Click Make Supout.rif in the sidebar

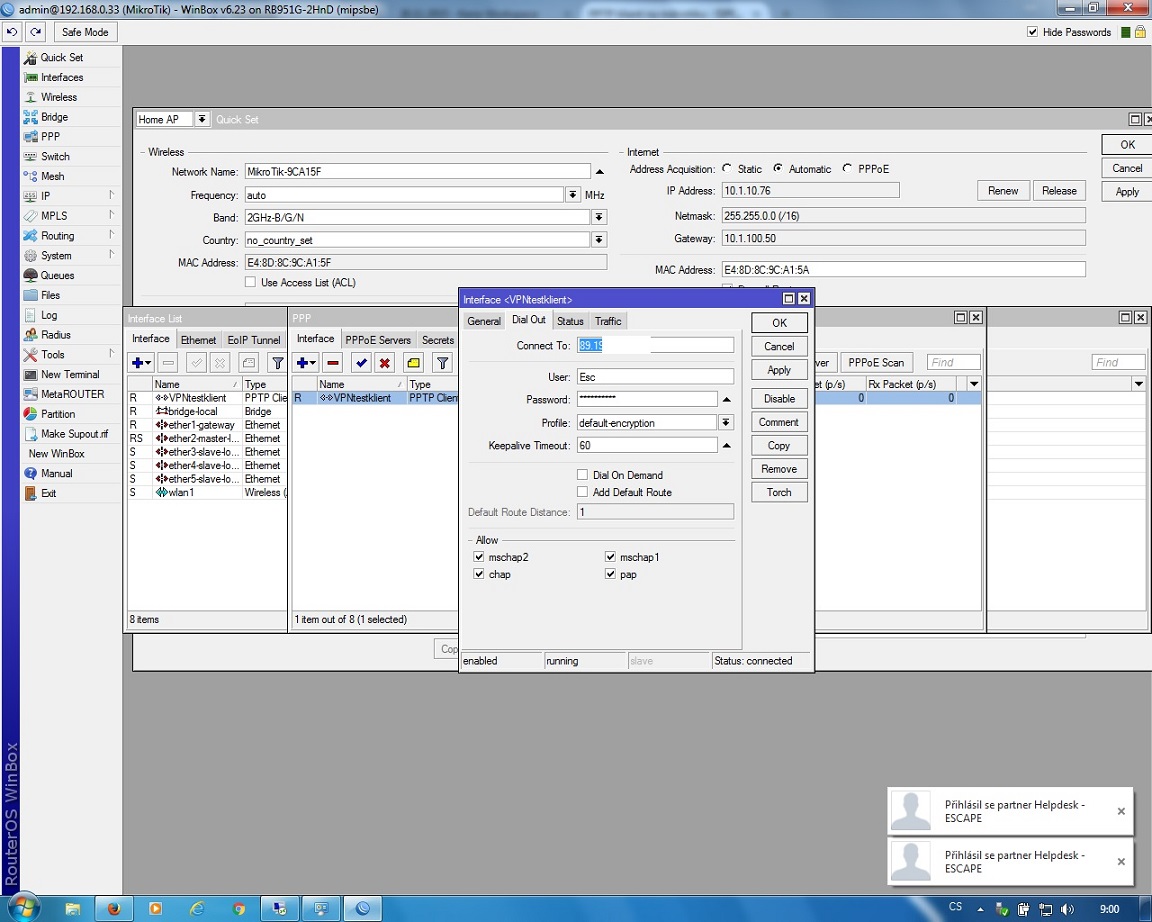pos(74,434)
